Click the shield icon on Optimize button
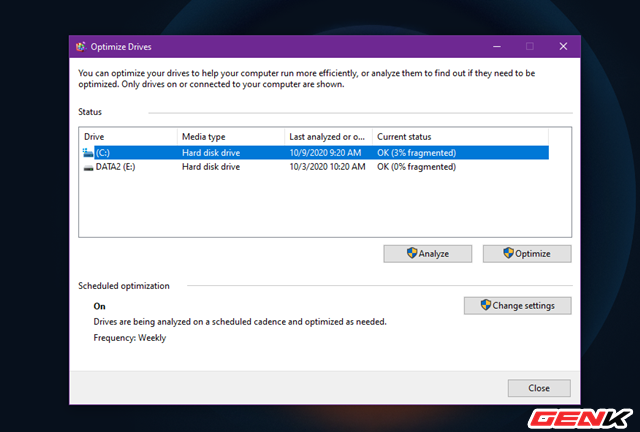Screen dimensions: 640x432 pyautogui.click(x=508, y=254)
